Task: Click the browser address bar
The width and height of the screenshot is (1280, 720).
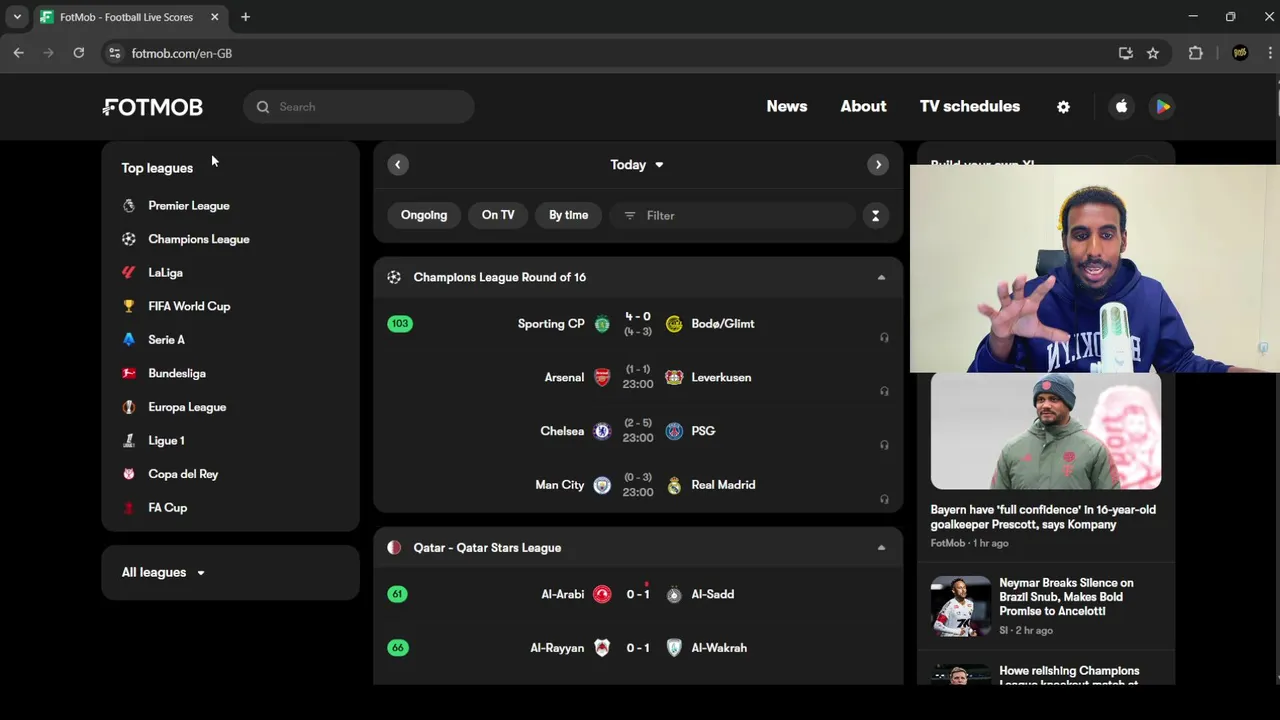Action: coord(610,53)
